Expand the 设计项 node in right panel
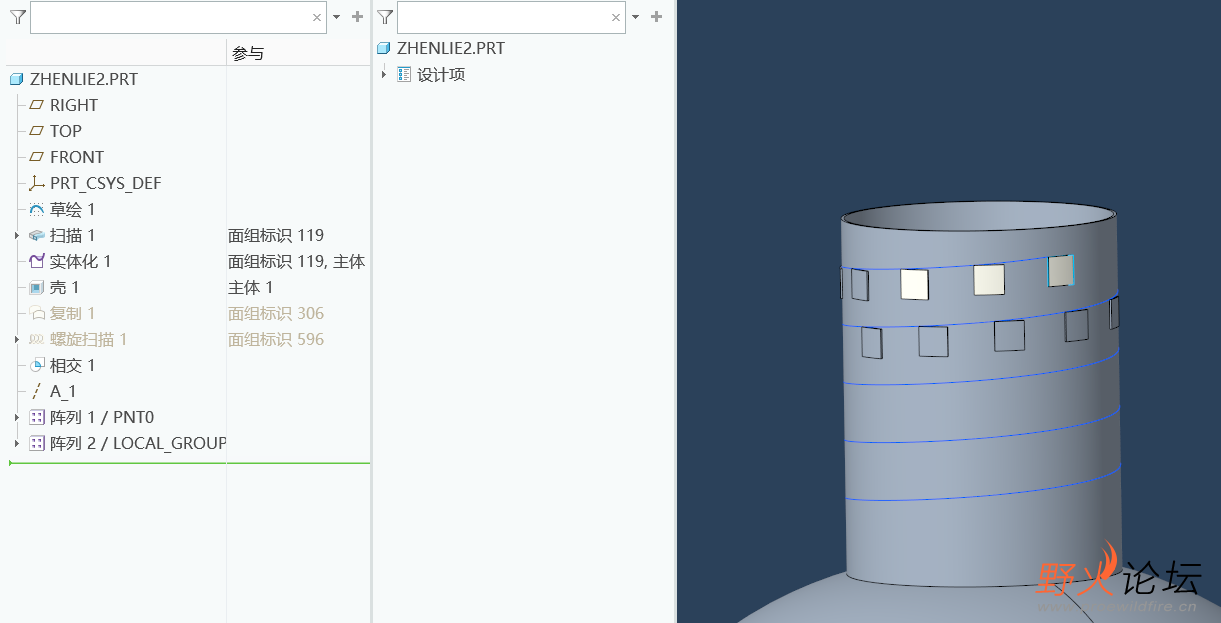 coord(384,74)
